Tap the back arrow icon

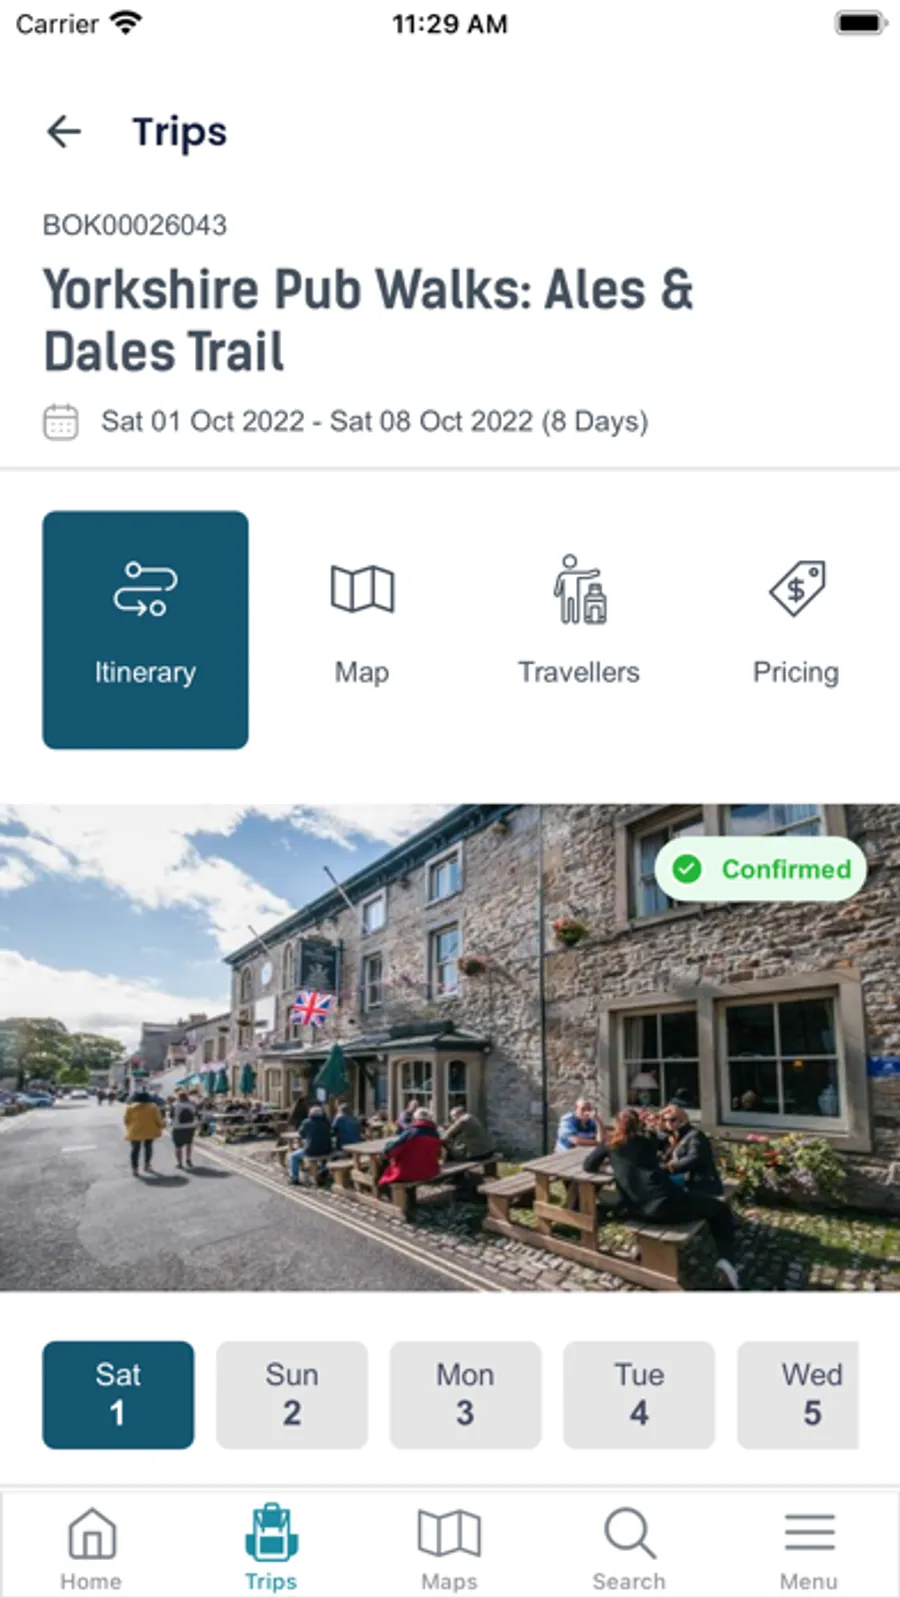point(64,131)
